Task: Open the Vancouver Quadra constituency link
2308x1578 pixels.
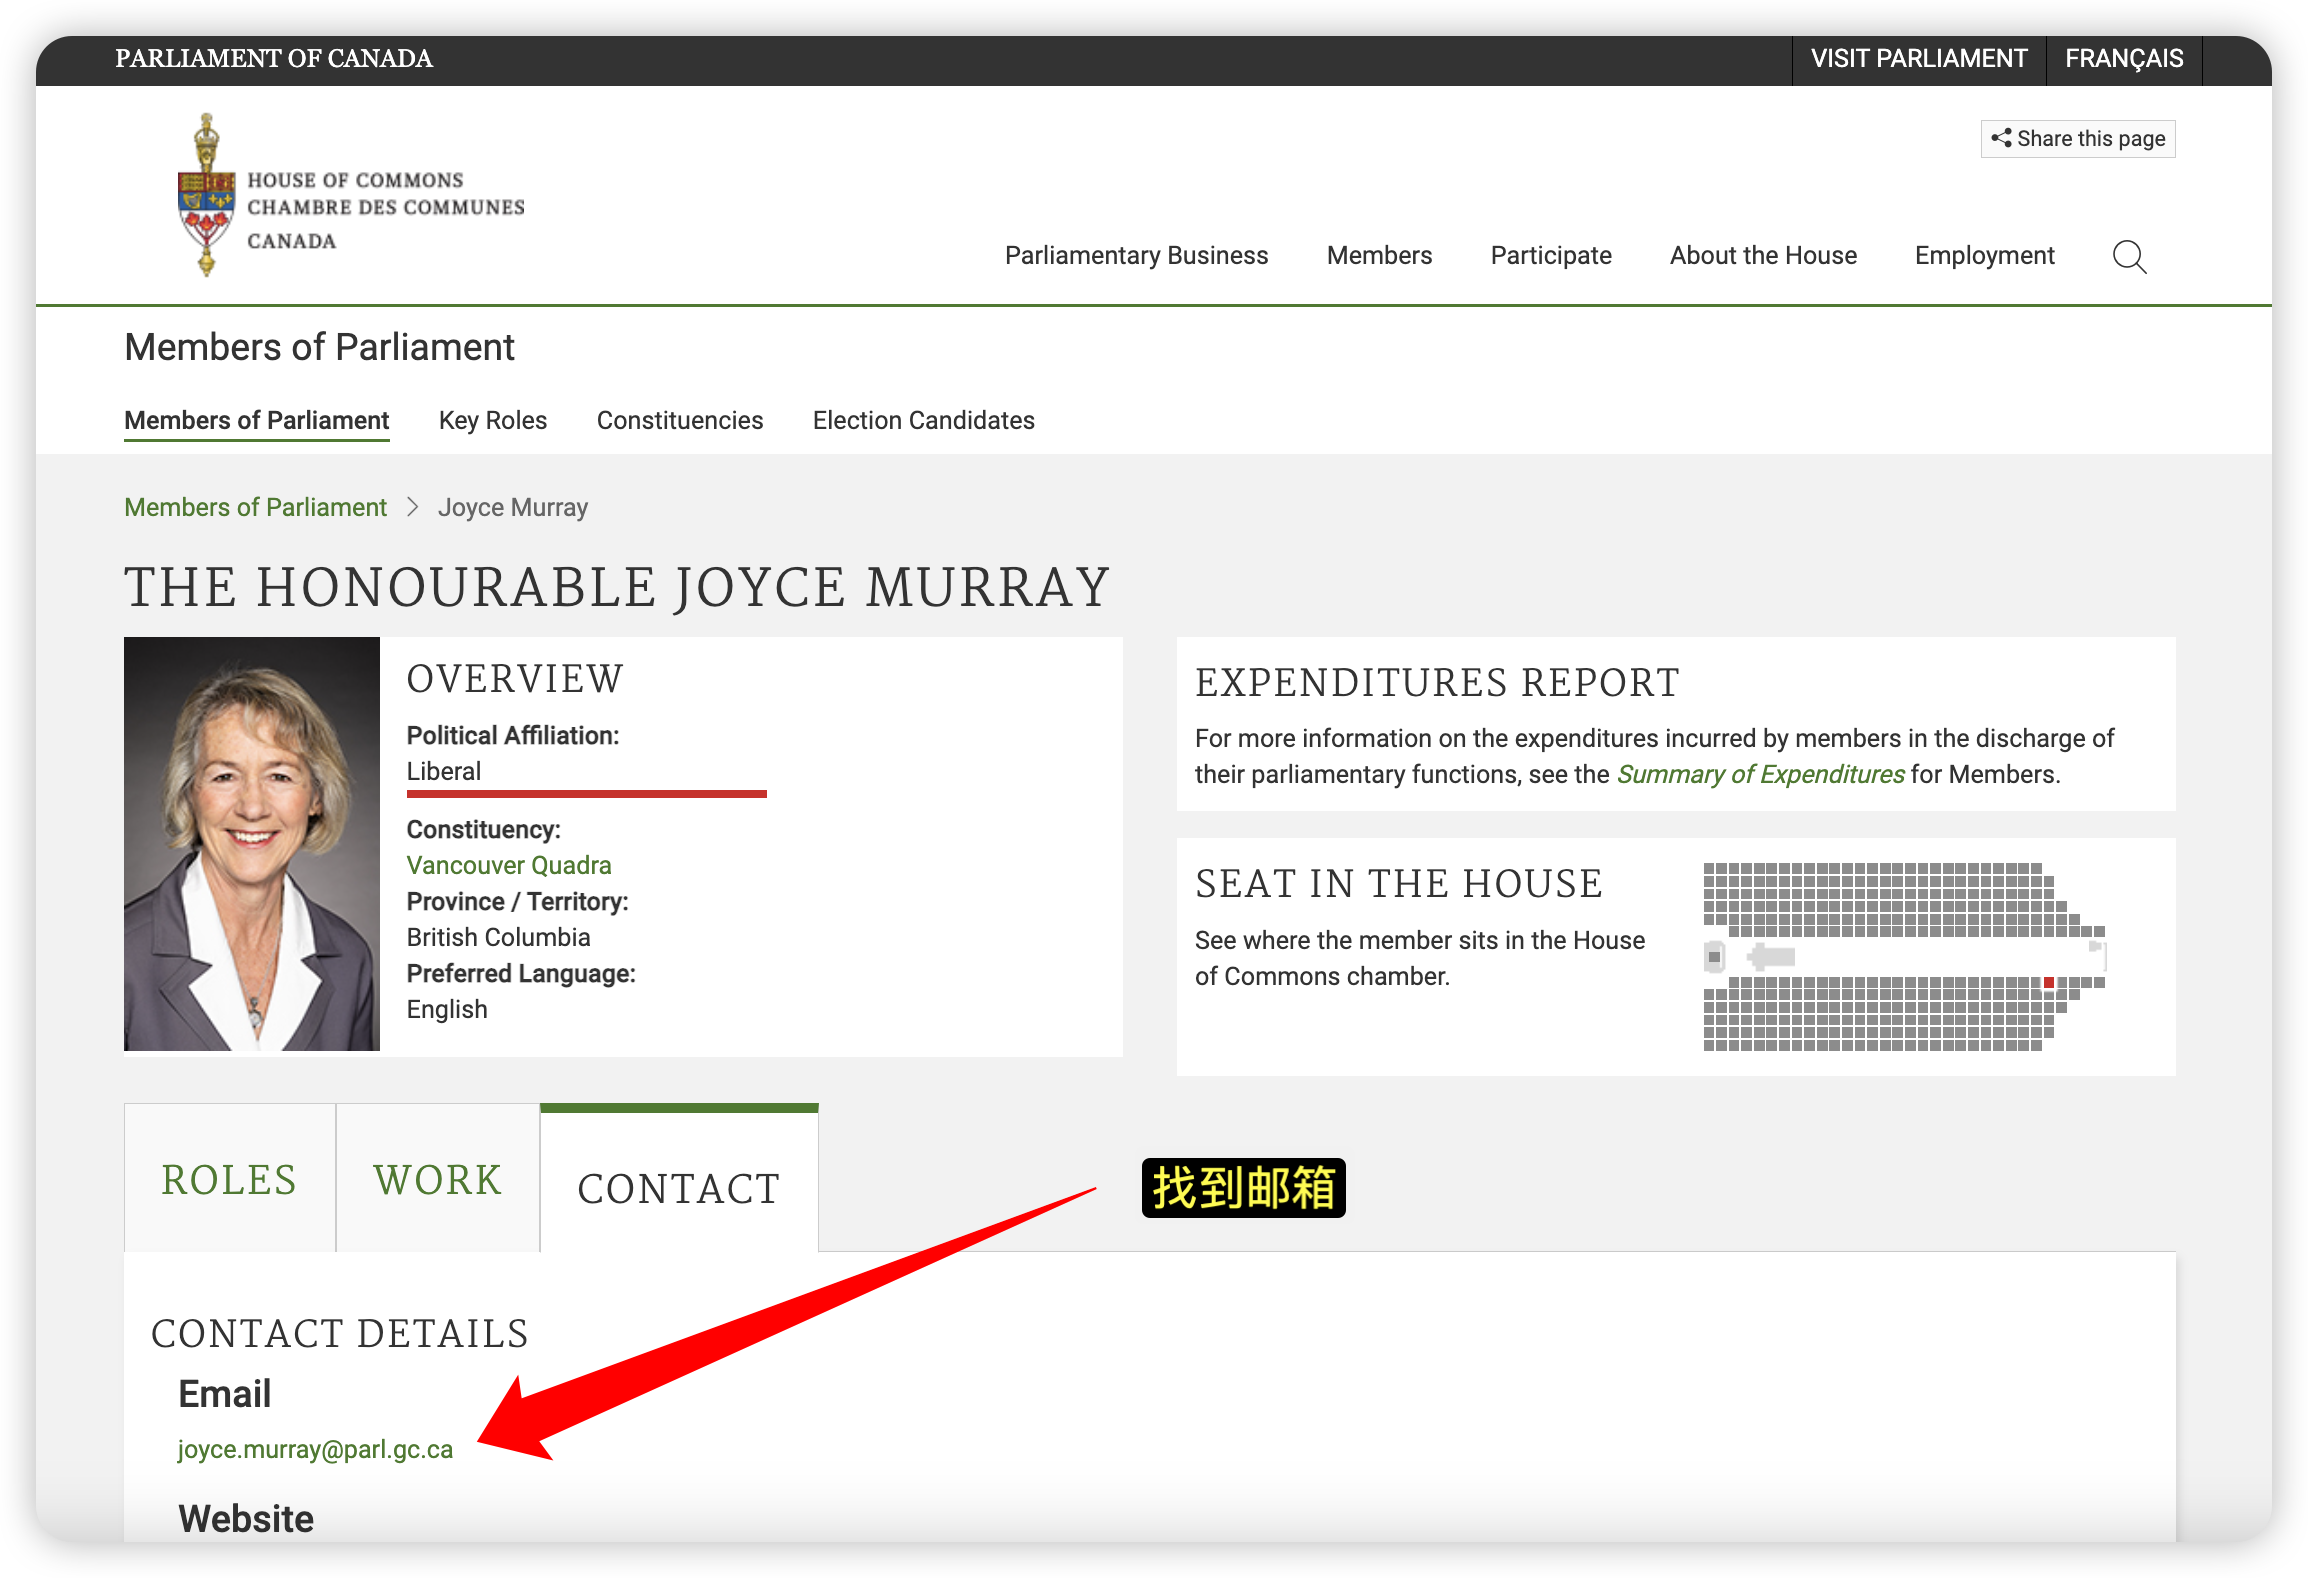Action: tap(509, 866)
